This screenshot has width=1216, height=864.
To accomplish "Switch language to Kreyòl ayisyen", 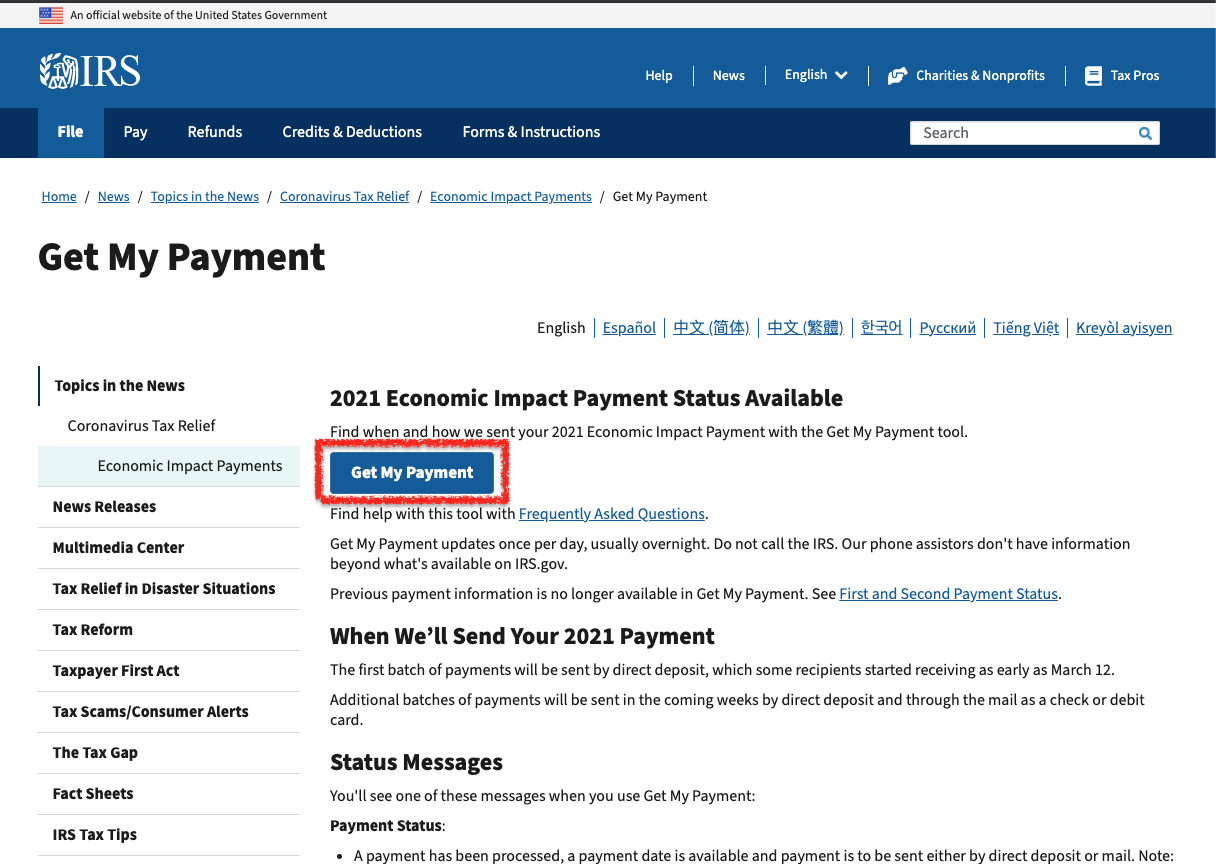I will coord(1124,328).
